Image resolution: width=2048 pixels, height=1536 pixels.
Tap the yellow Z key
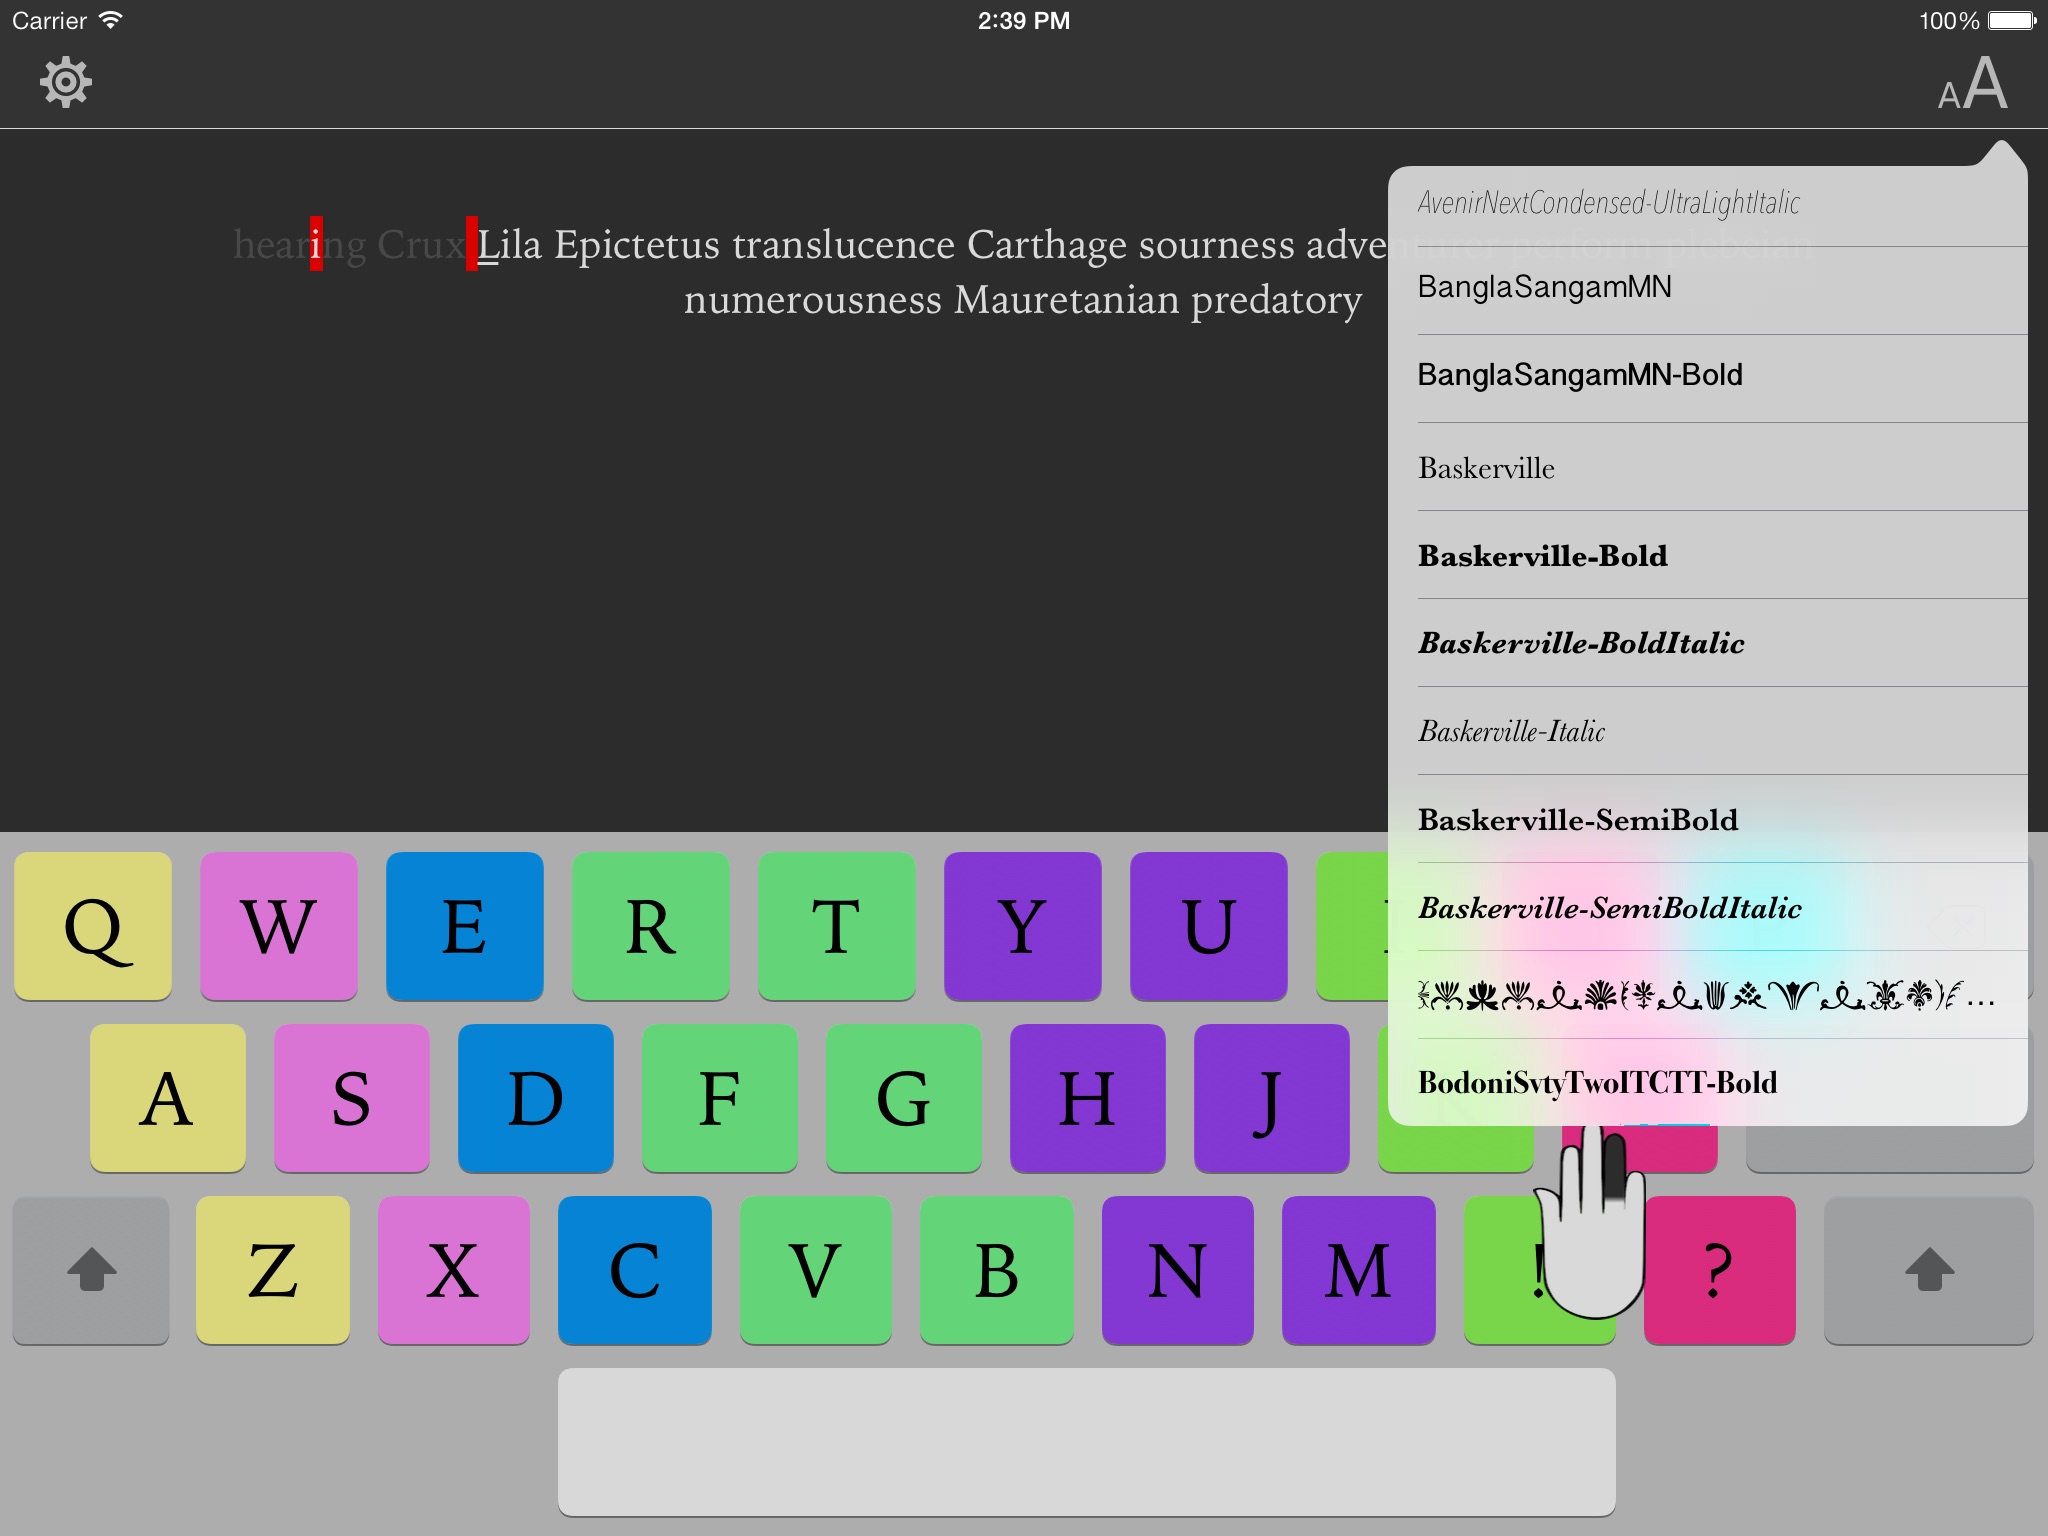(x=273, y=1270)
